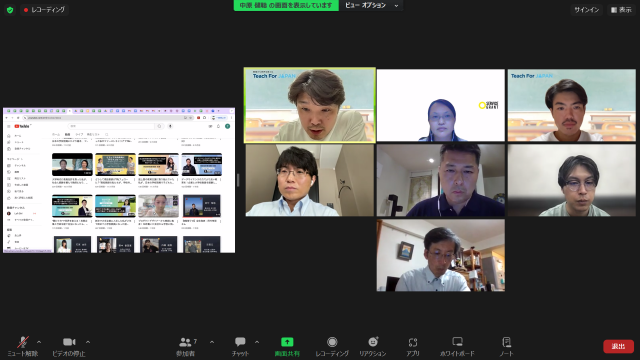Open the reactions emoji icon
Screen dimensions: 640x360
[373, 347]
